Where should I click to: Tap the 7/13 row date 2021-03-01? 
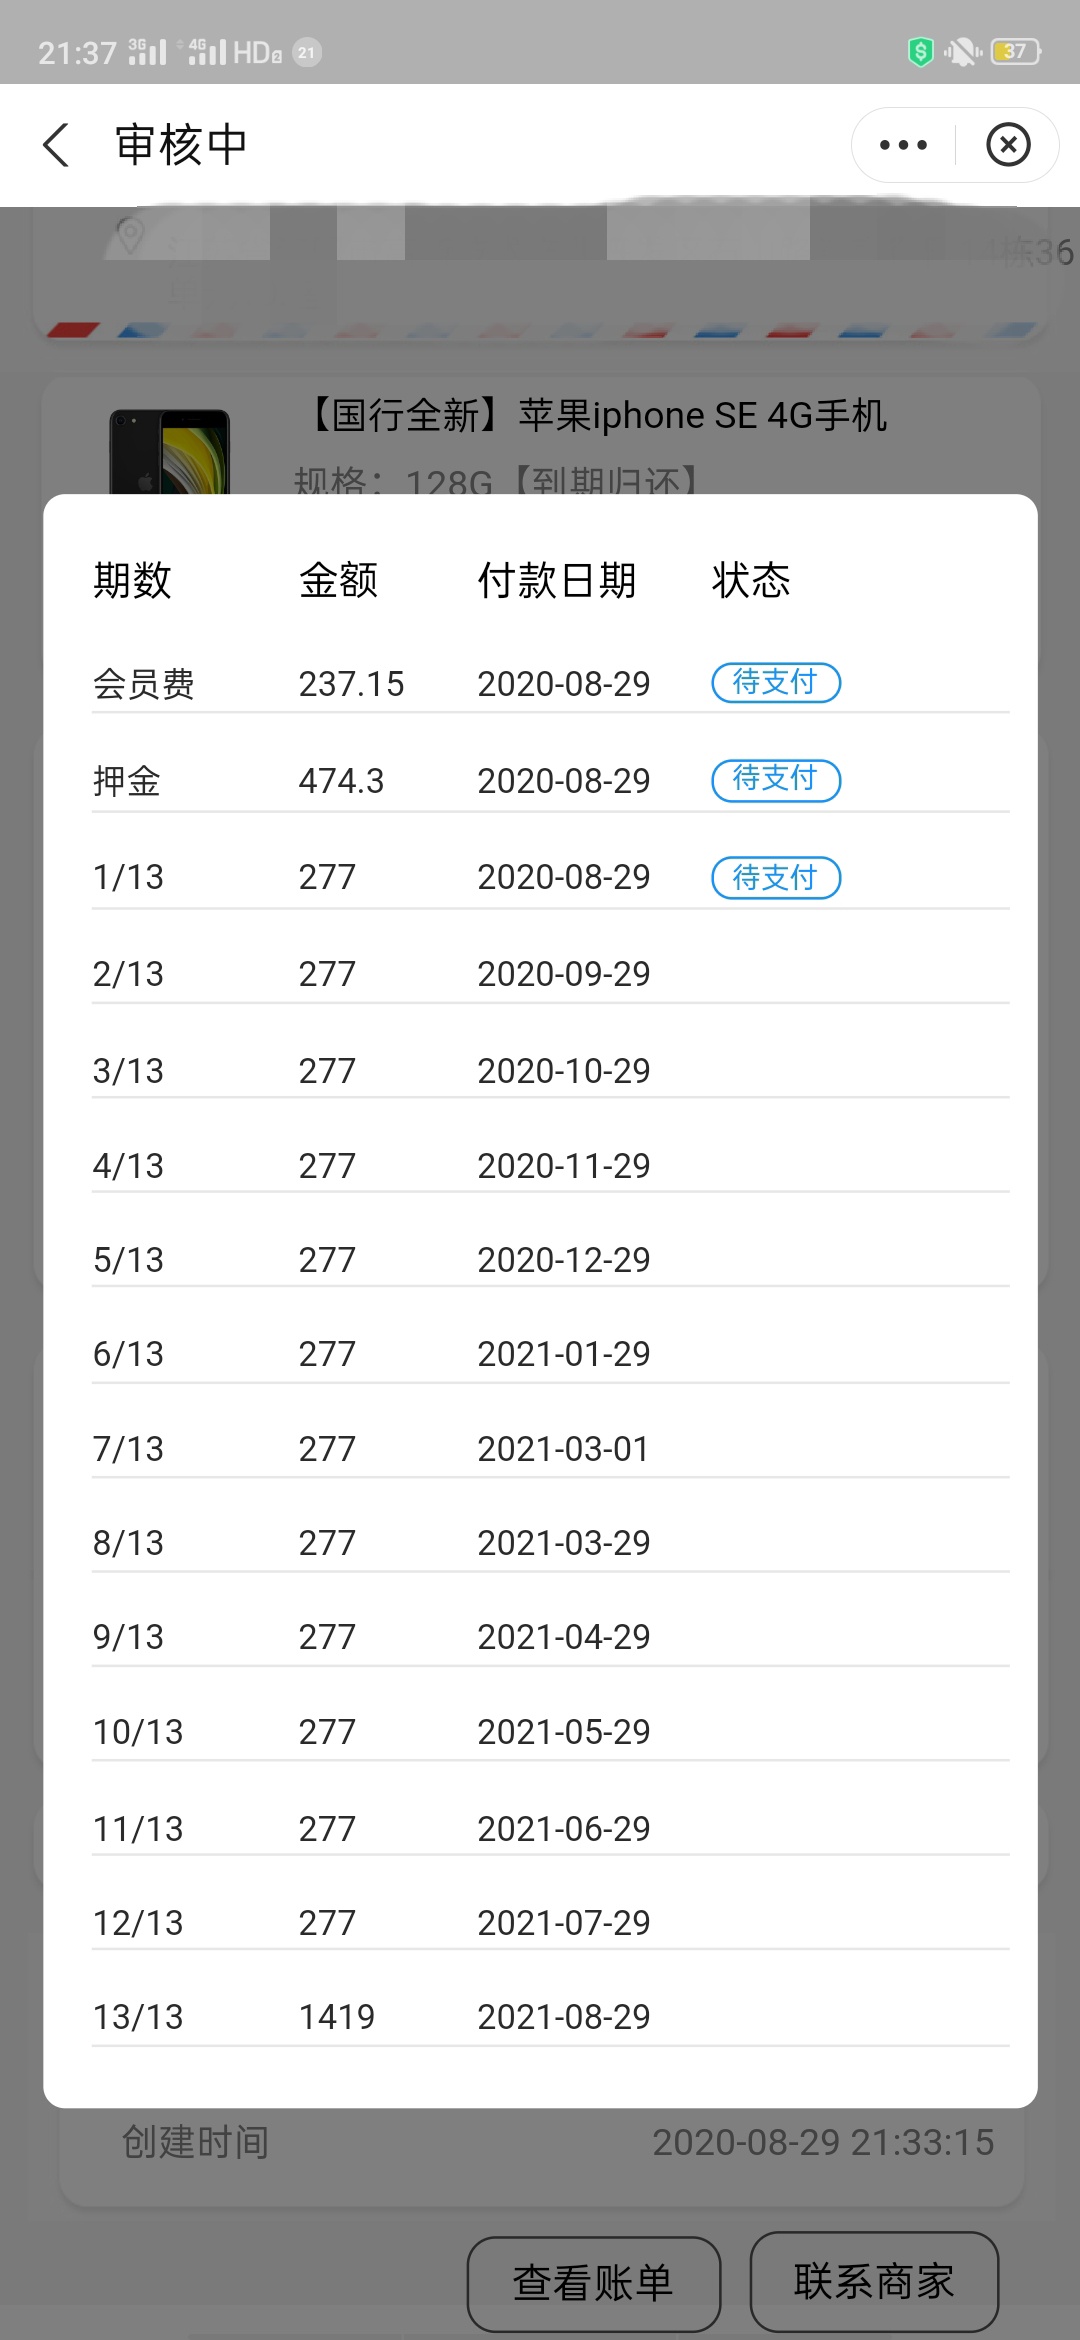(564, 1449)
